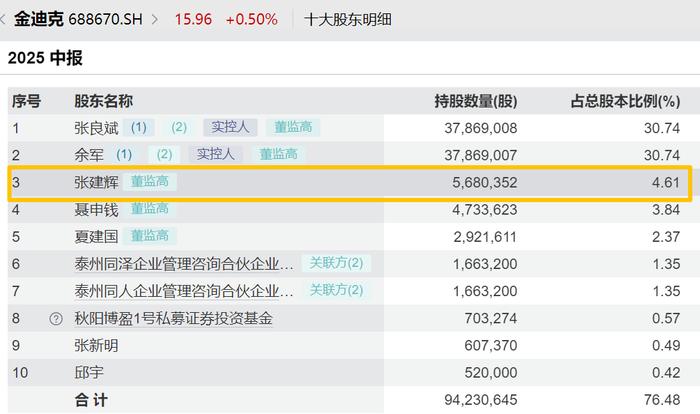
Task: Select shareholder 张新明 in row 9
Action: click(96, 345)
